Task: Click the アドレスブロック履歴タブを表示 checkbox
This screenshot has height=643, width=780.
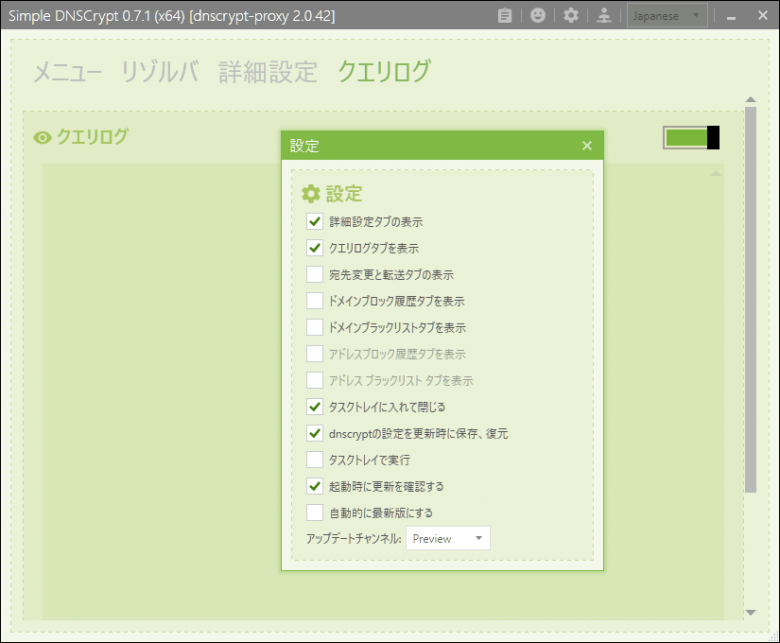Action: [314, 354]
